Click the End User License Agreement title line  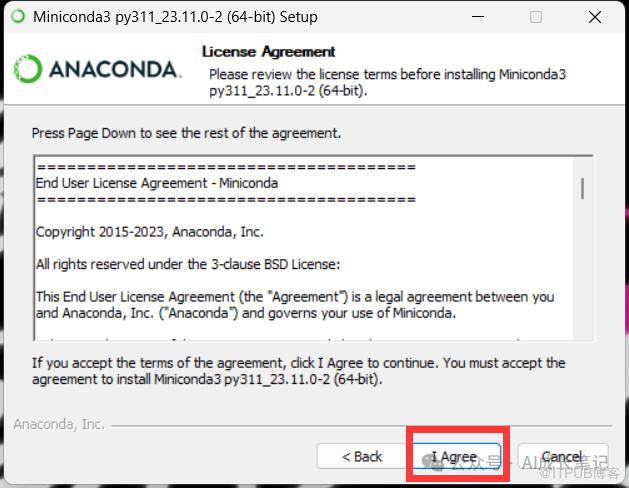[x=157, y=183]
